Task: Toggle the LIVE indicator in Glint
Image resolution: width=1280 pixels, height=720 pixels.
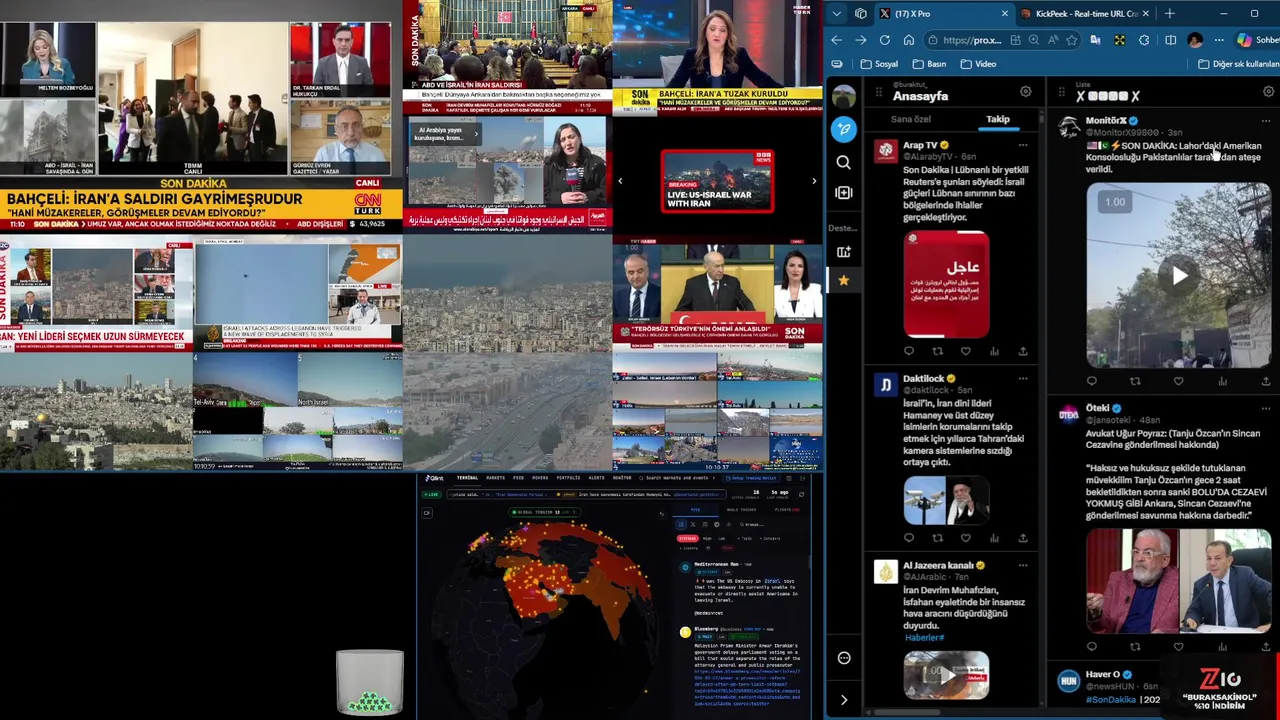Action: click(x=431, y=494)
